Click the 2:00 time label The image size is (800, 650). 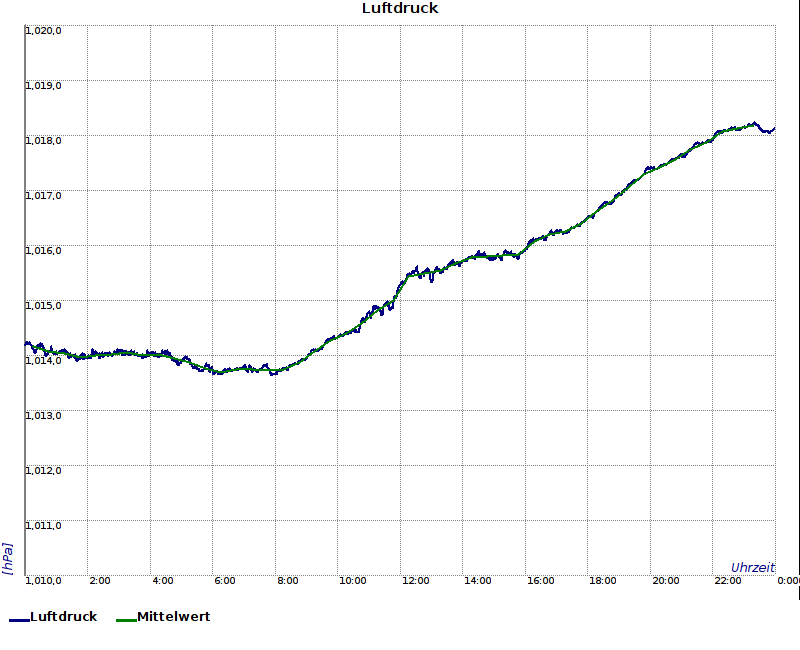pyautogui.click(x=99, y=581)
